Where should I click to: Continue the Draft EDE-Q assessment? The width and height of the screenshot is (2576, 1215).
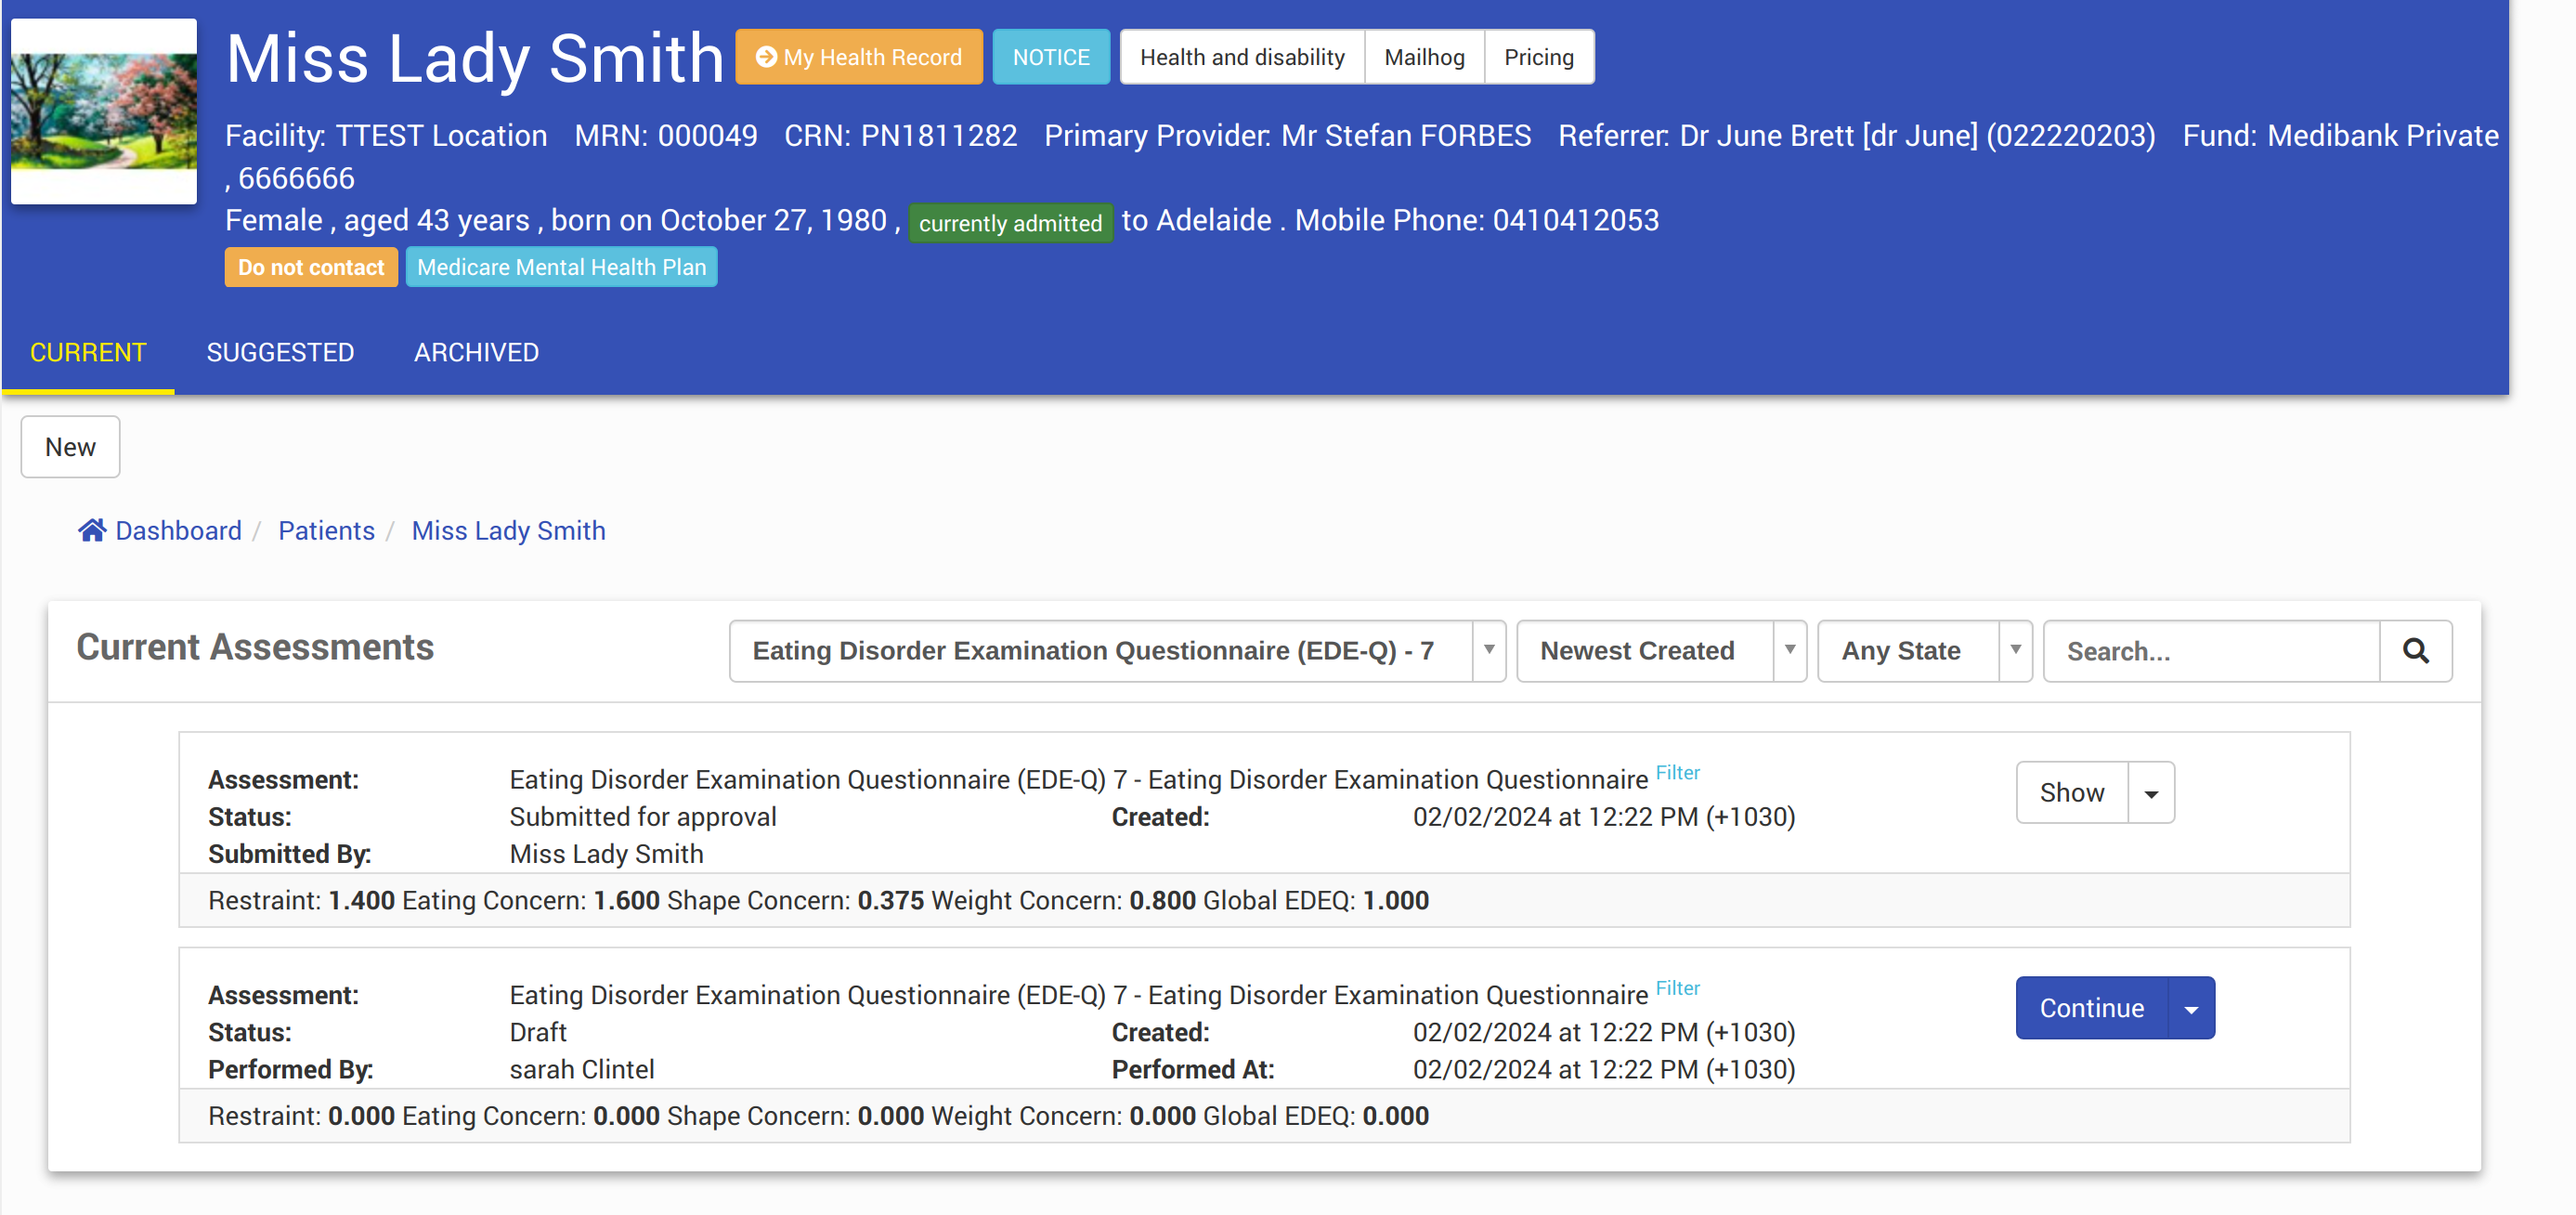2091,1009
